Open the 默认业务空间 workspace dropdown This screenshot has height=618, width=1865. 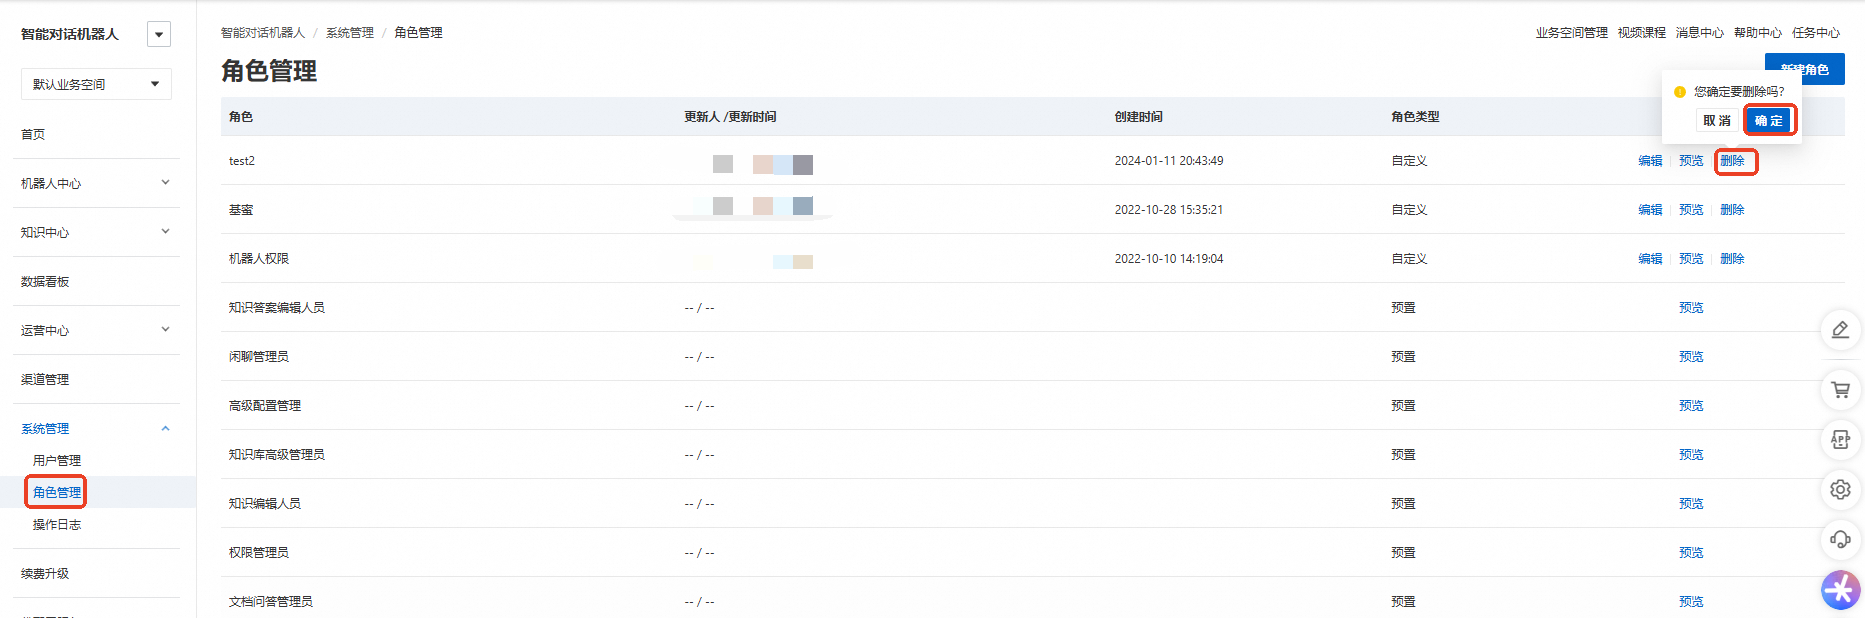(x=96, y=84)
